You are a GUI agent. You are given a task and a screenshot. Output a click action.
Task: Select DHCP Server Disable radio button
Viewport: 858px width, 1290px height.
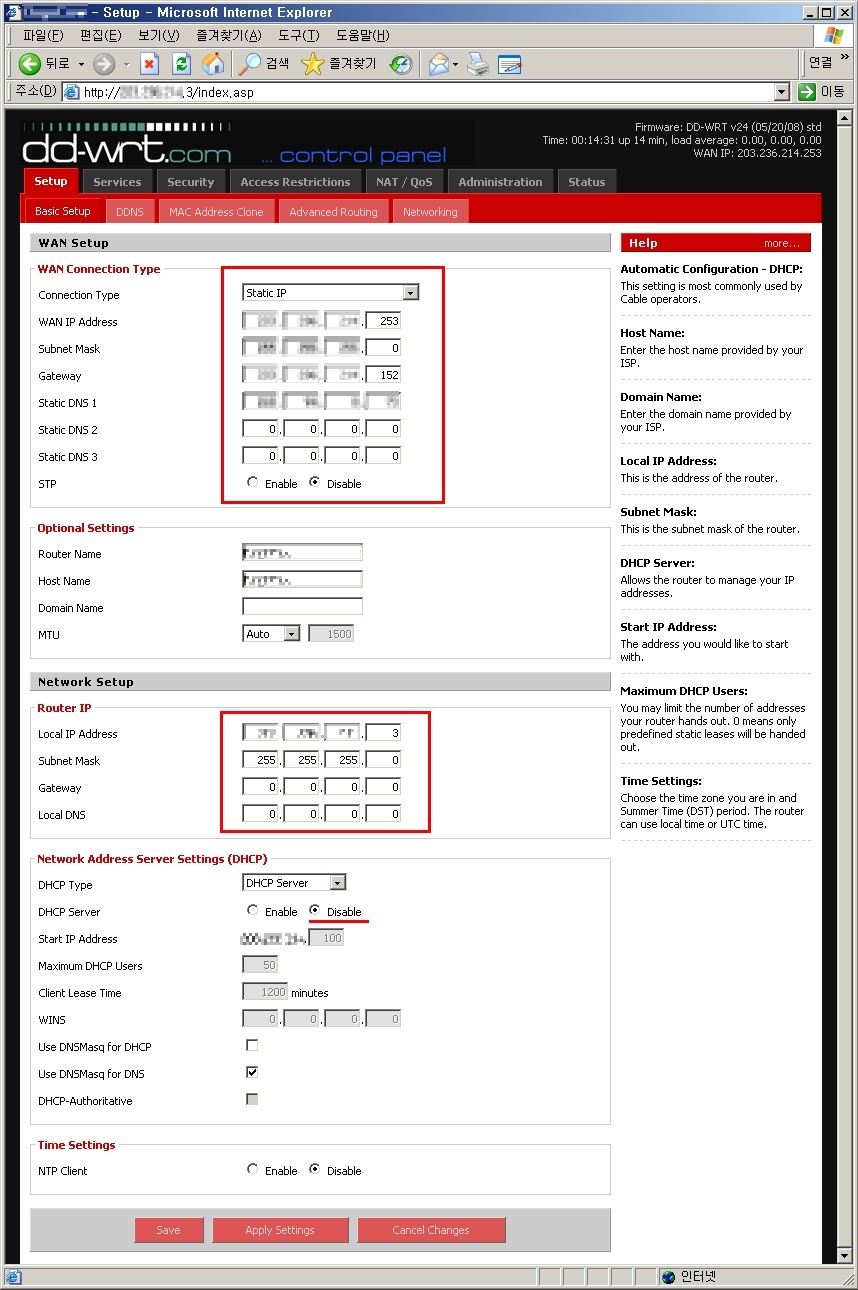pos(315,911)
